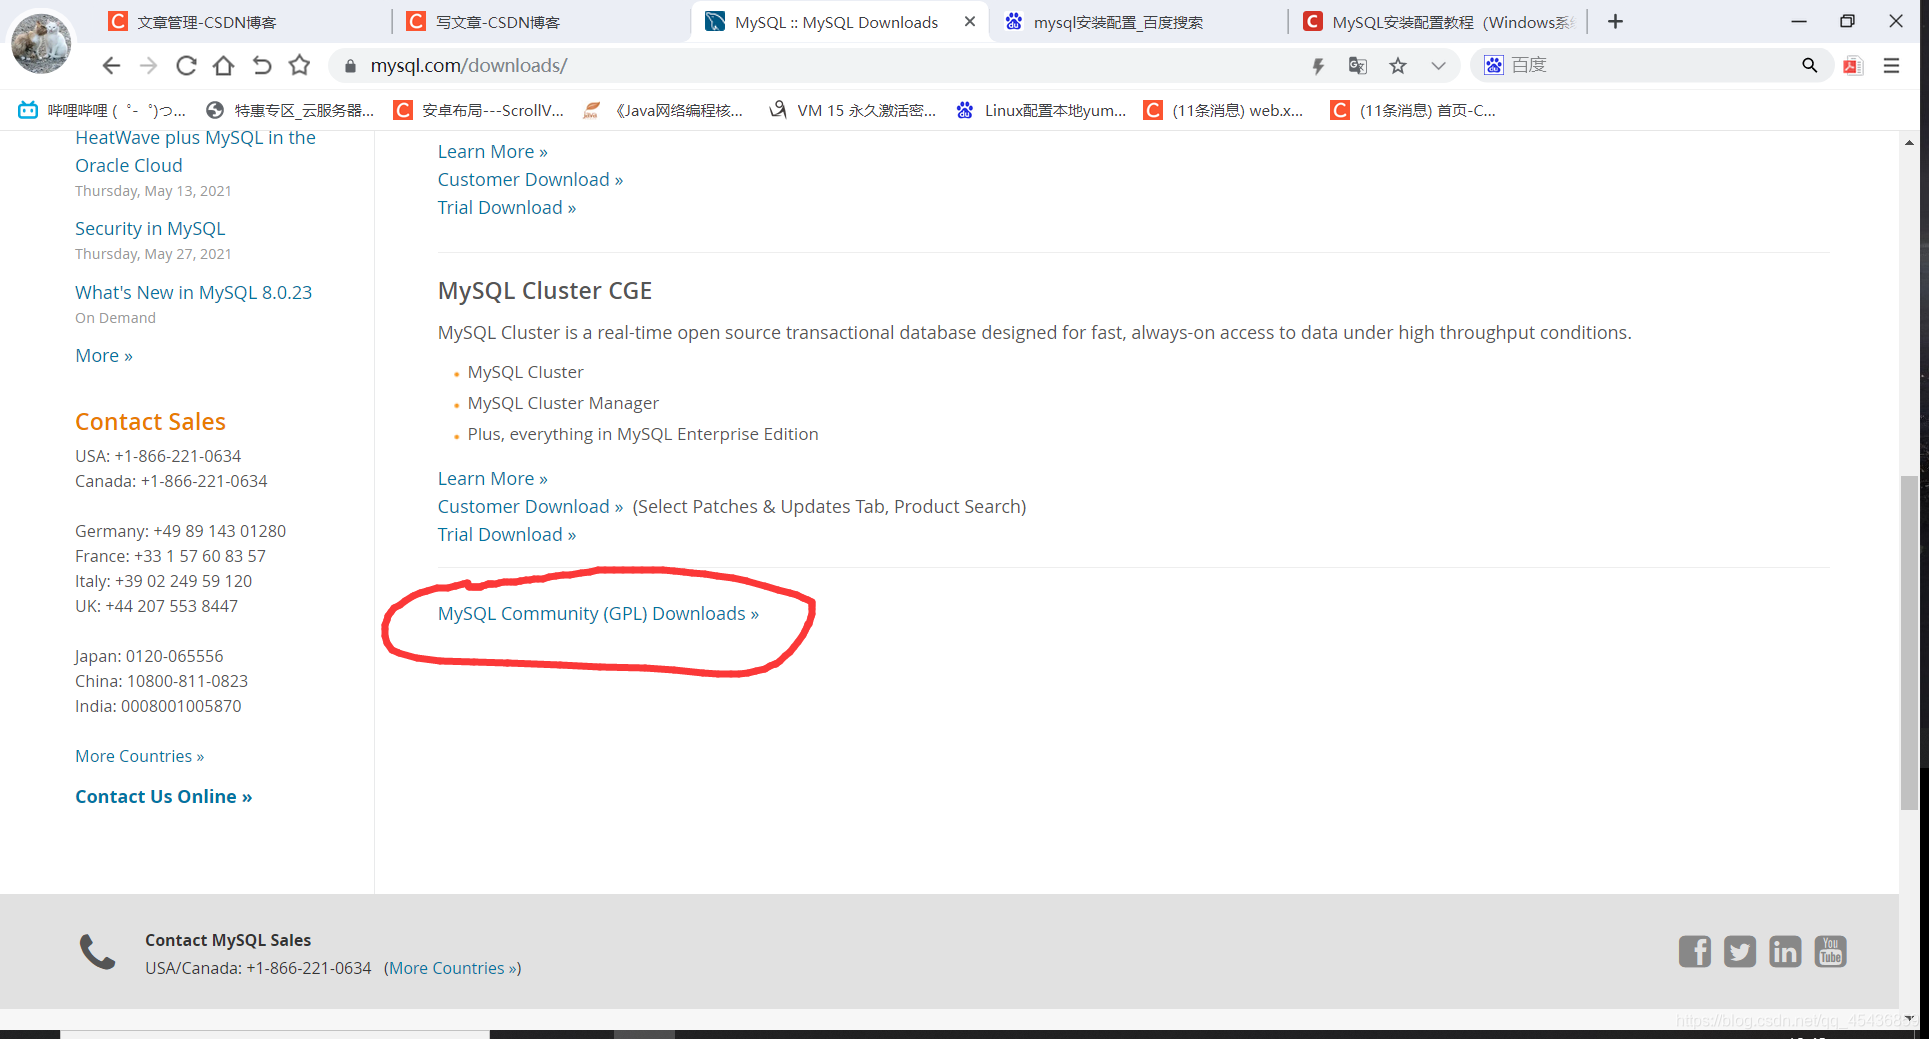Image resolution: width=1929 pixels, height=1039 pixels.
Task: Click the undo closed tab icon
Action: point(262,66)
